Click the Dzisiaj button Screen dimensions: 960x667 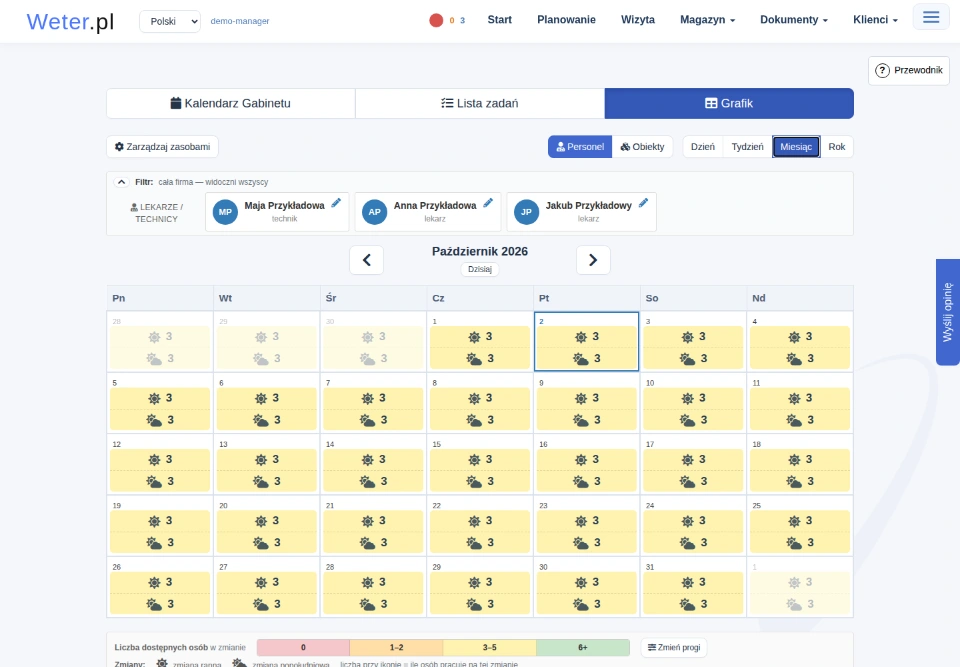(x=480, y=269)
